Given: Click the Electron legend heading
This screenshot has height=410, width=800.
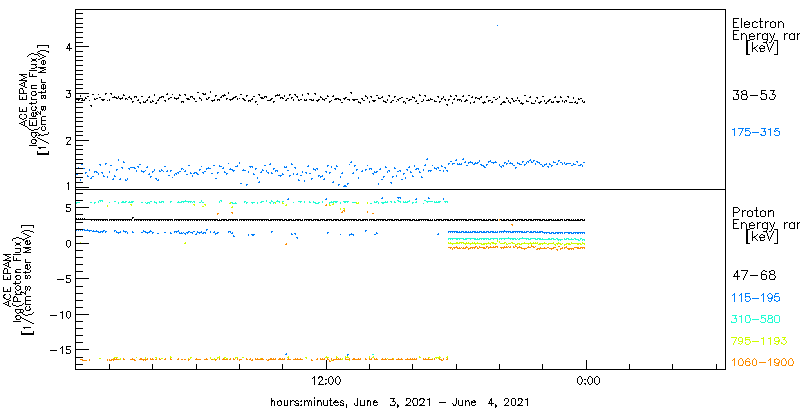Looking at the screenshot, I should tap(758, 23).
